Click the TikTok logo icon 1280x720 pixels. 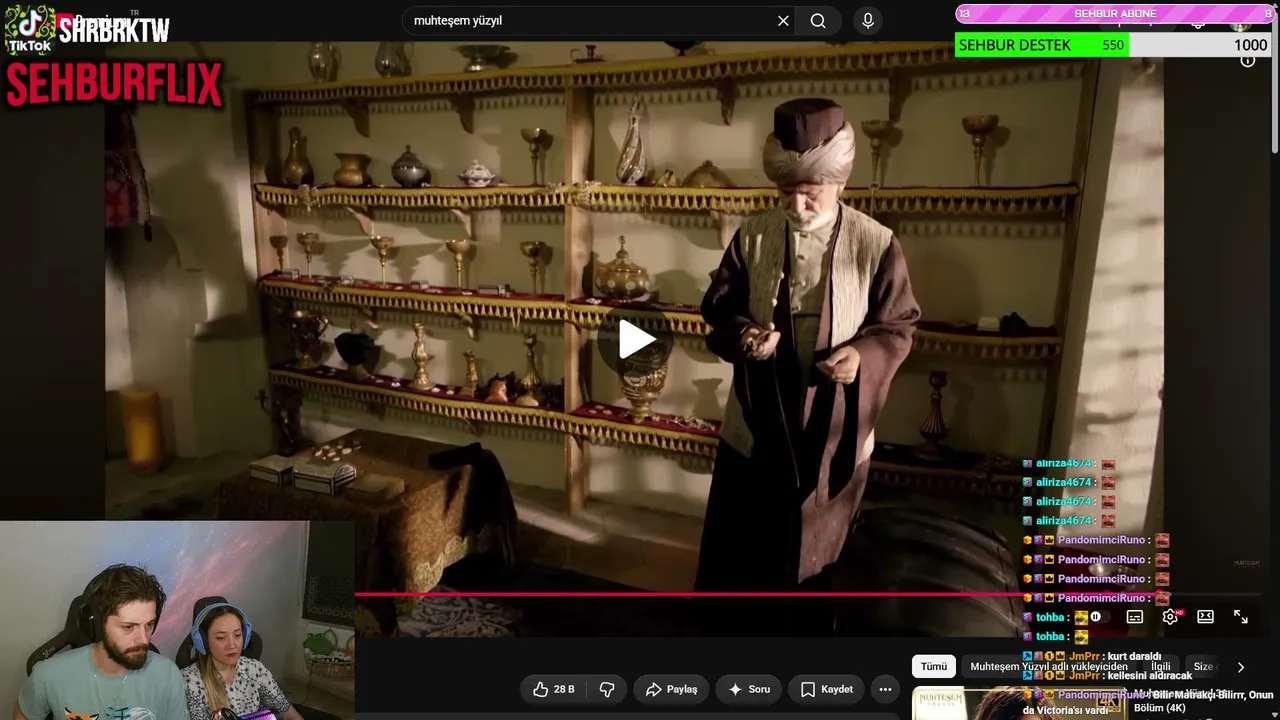[30, 29]
